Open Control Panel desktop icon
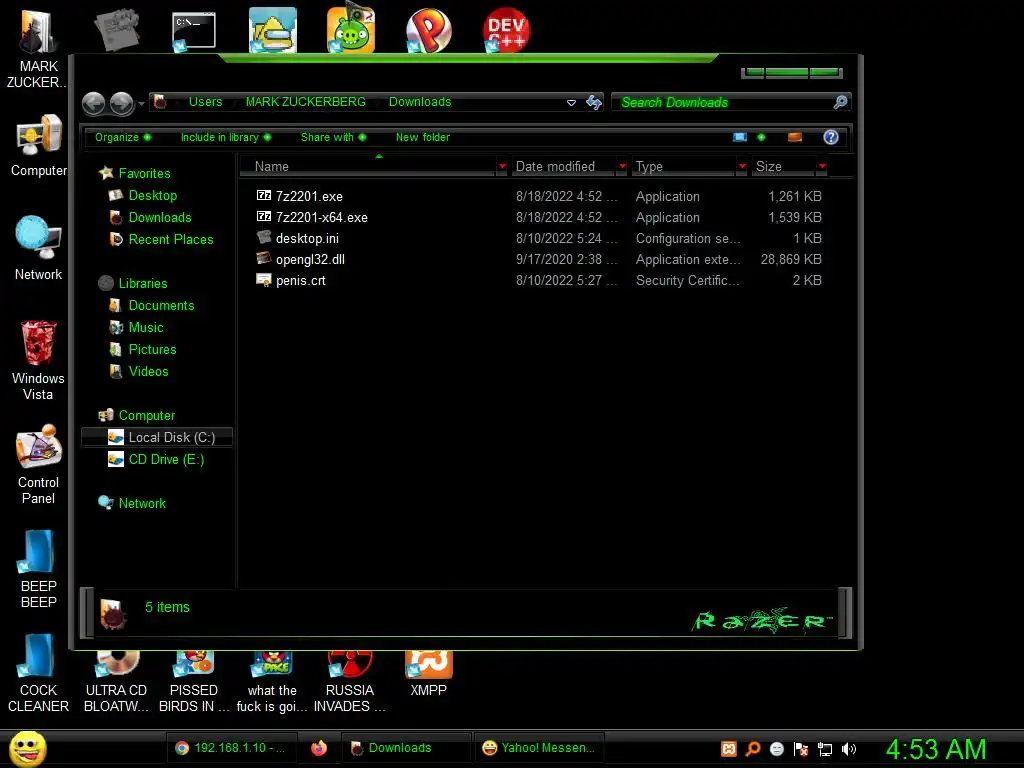This screenshot has width=1024, height=768. 39,464
